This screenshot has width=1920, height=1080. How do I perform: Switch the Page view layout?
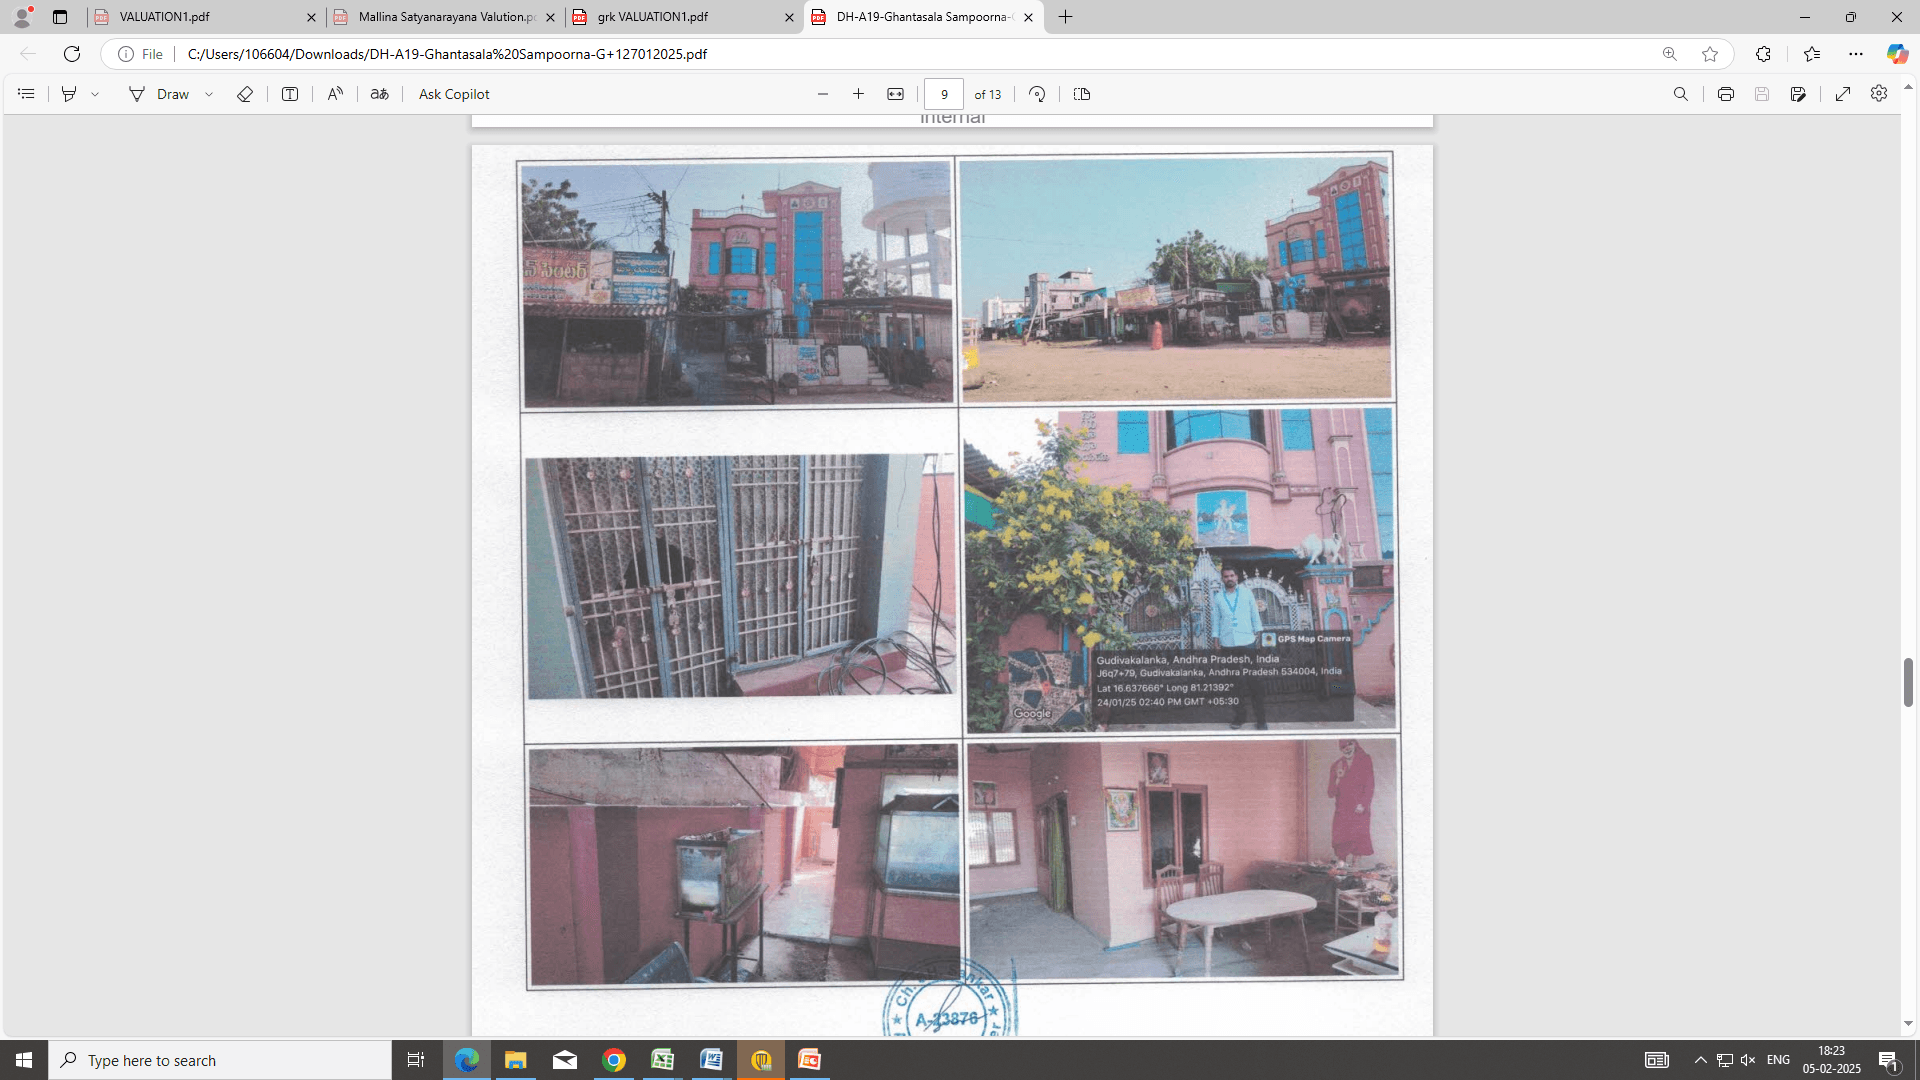pos(1082,94)
